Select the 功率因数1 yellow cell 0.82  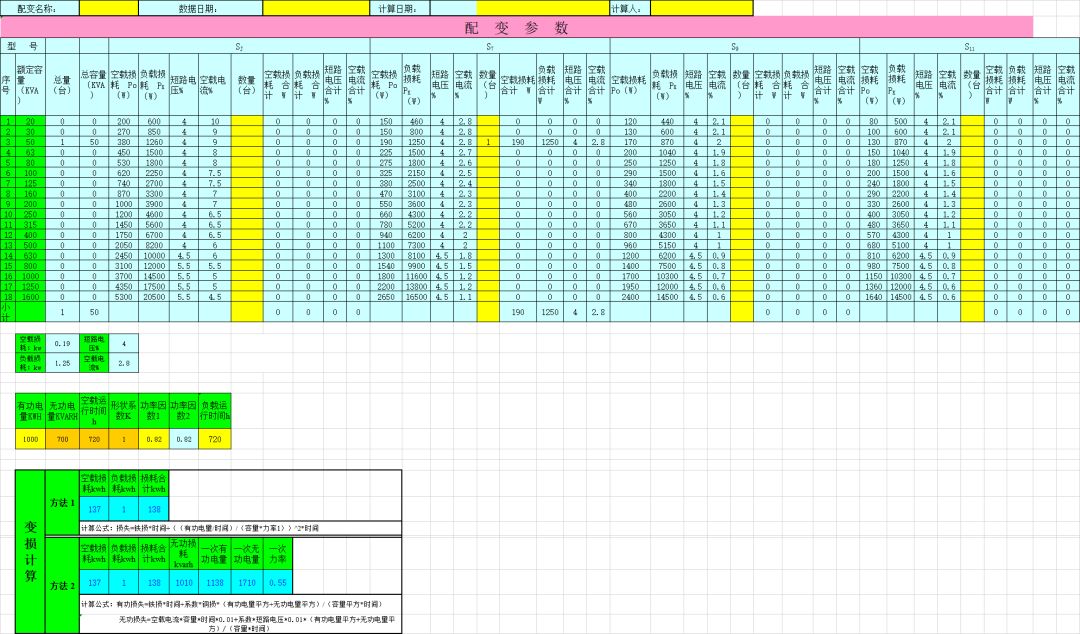click(x=154, y=439)
